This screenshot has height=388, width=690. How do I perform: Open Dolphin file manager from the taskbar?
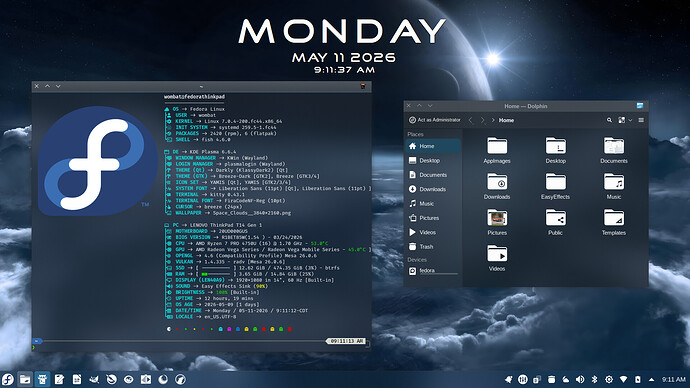pyautogui.click(x=25, y=379)
